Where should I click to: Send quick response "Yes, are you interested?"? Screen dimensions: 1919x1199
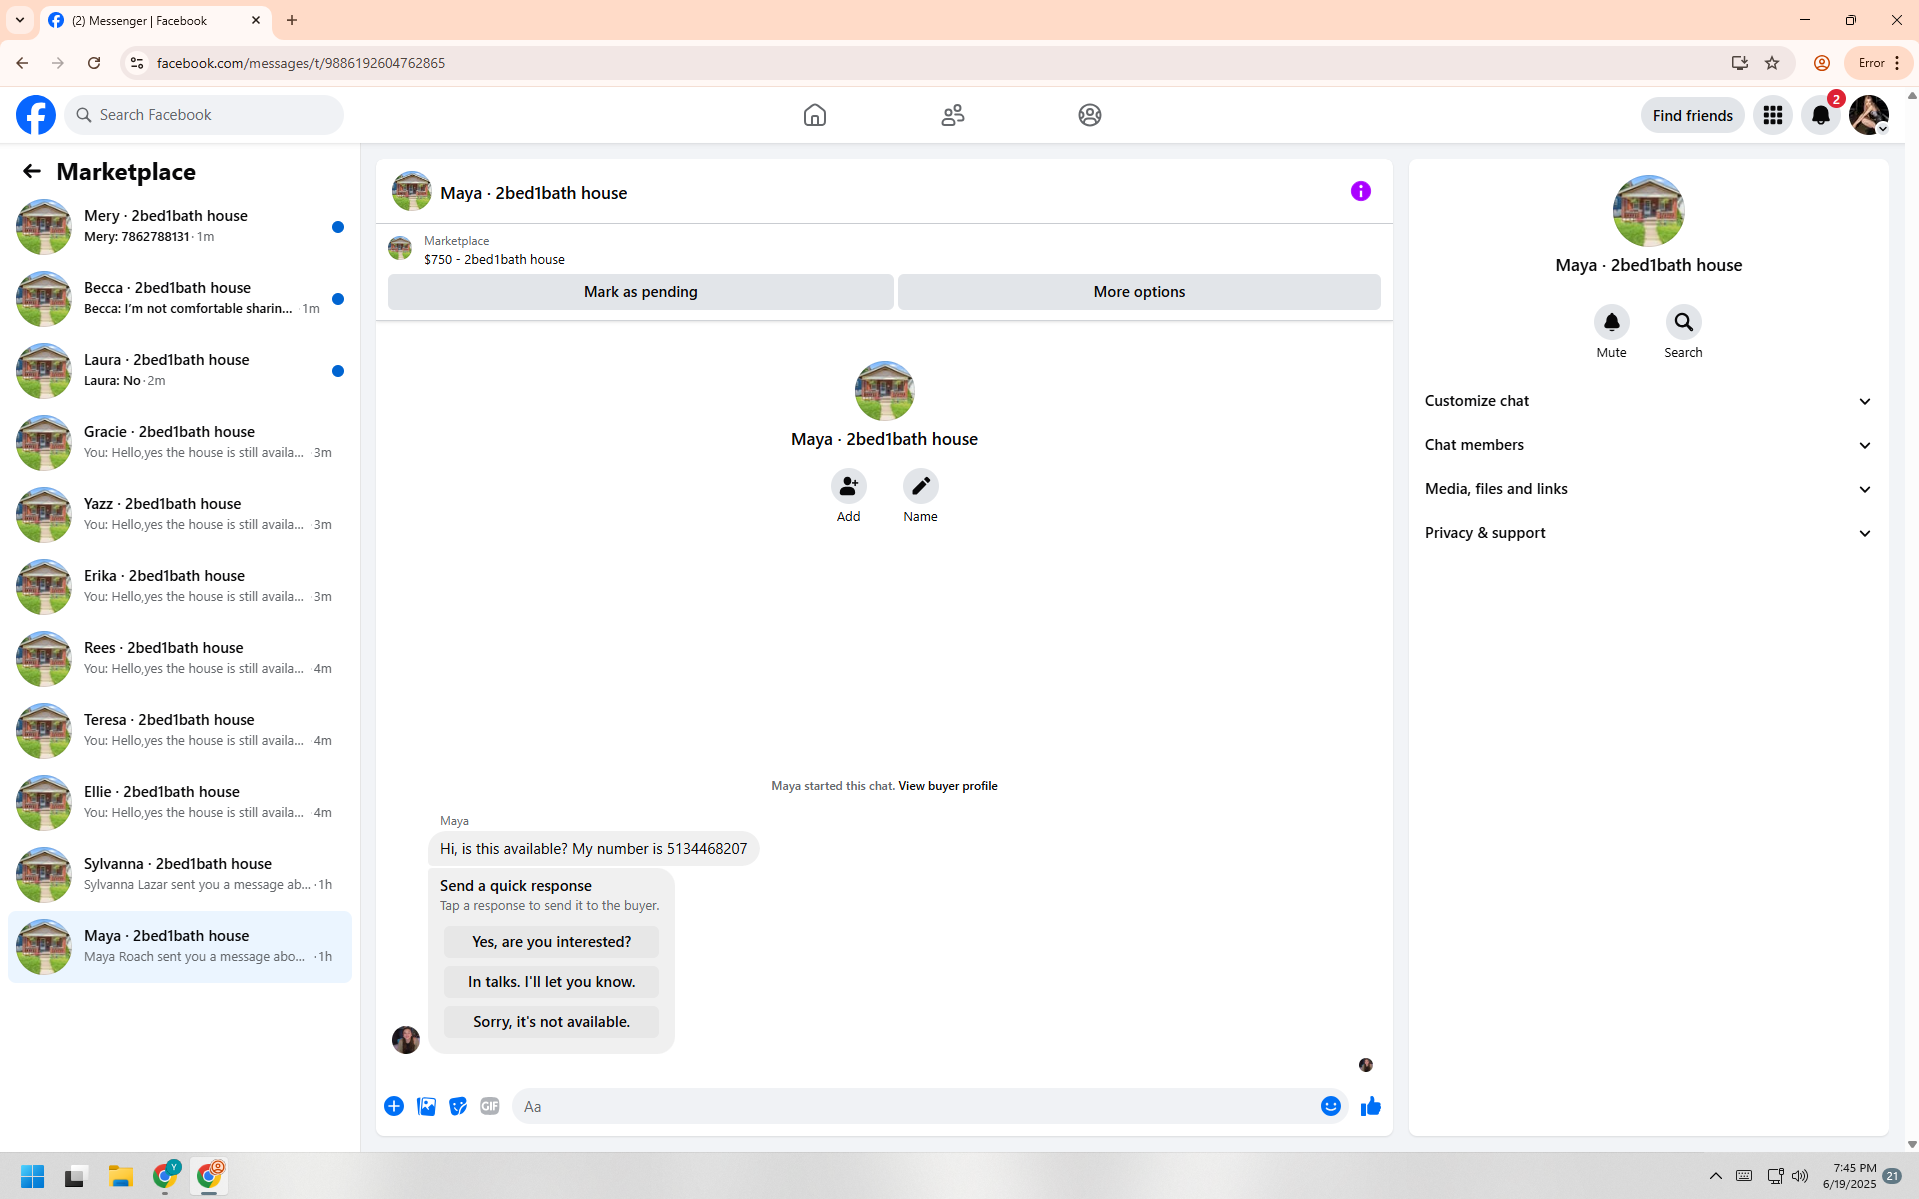(551, 942)
